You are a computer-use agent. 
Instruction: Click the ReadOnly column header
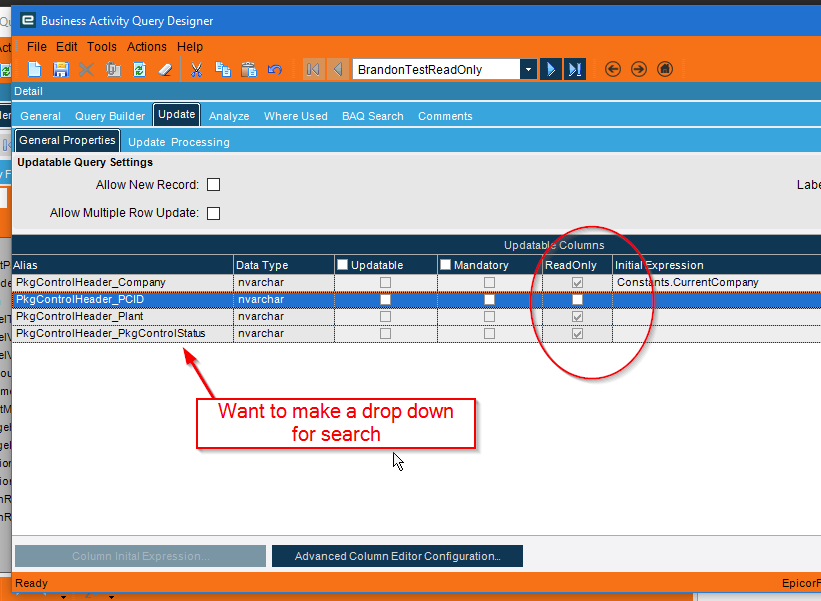tap(578, 265)
